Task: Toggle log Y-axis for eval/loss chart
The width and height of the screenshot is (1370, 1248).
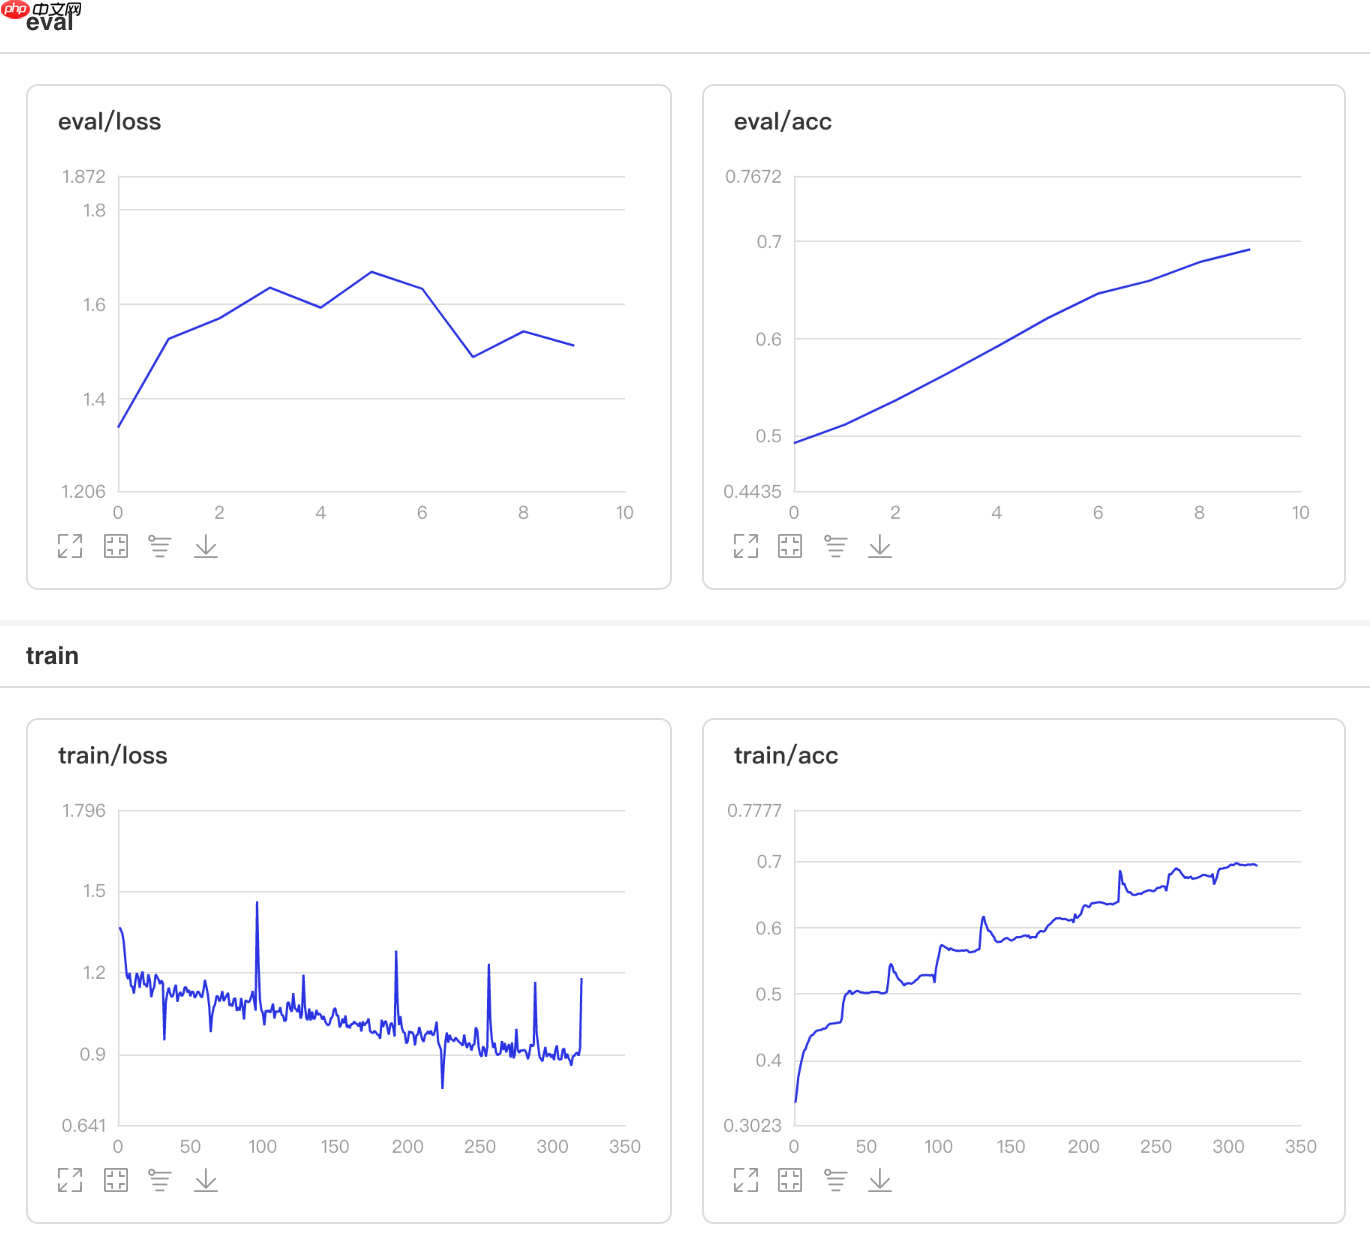Action: (x=160, y=546)
